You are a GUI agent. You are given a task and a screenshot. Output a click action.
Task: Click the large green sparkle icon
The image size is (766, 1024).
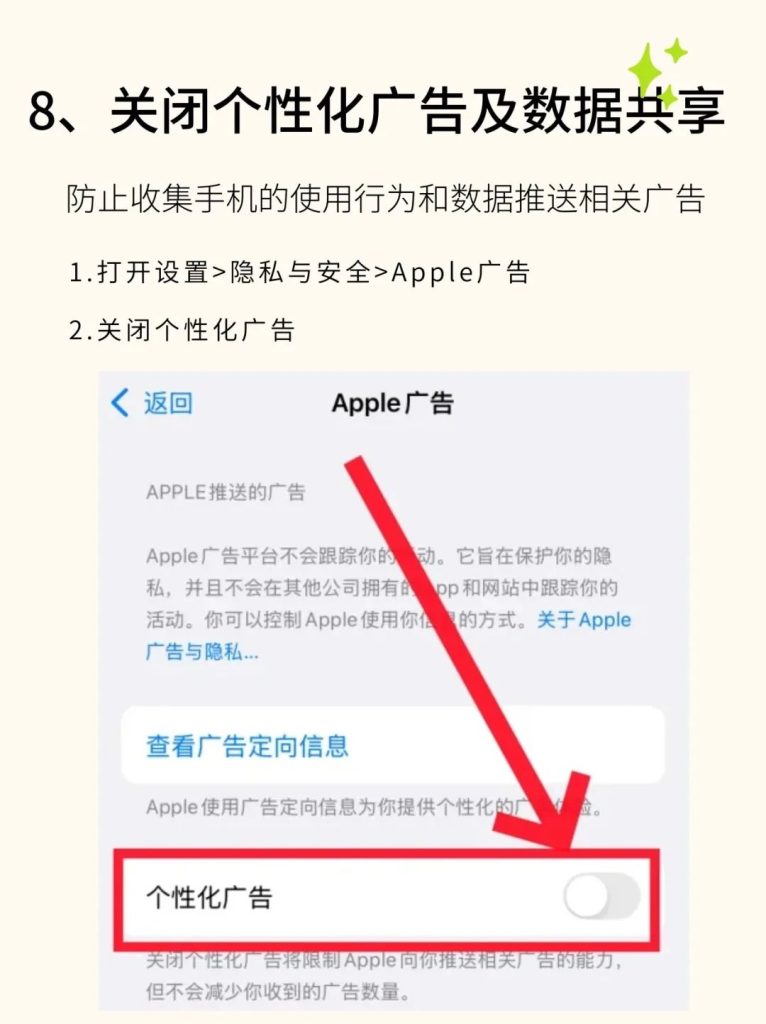click(x=650, y=73)
